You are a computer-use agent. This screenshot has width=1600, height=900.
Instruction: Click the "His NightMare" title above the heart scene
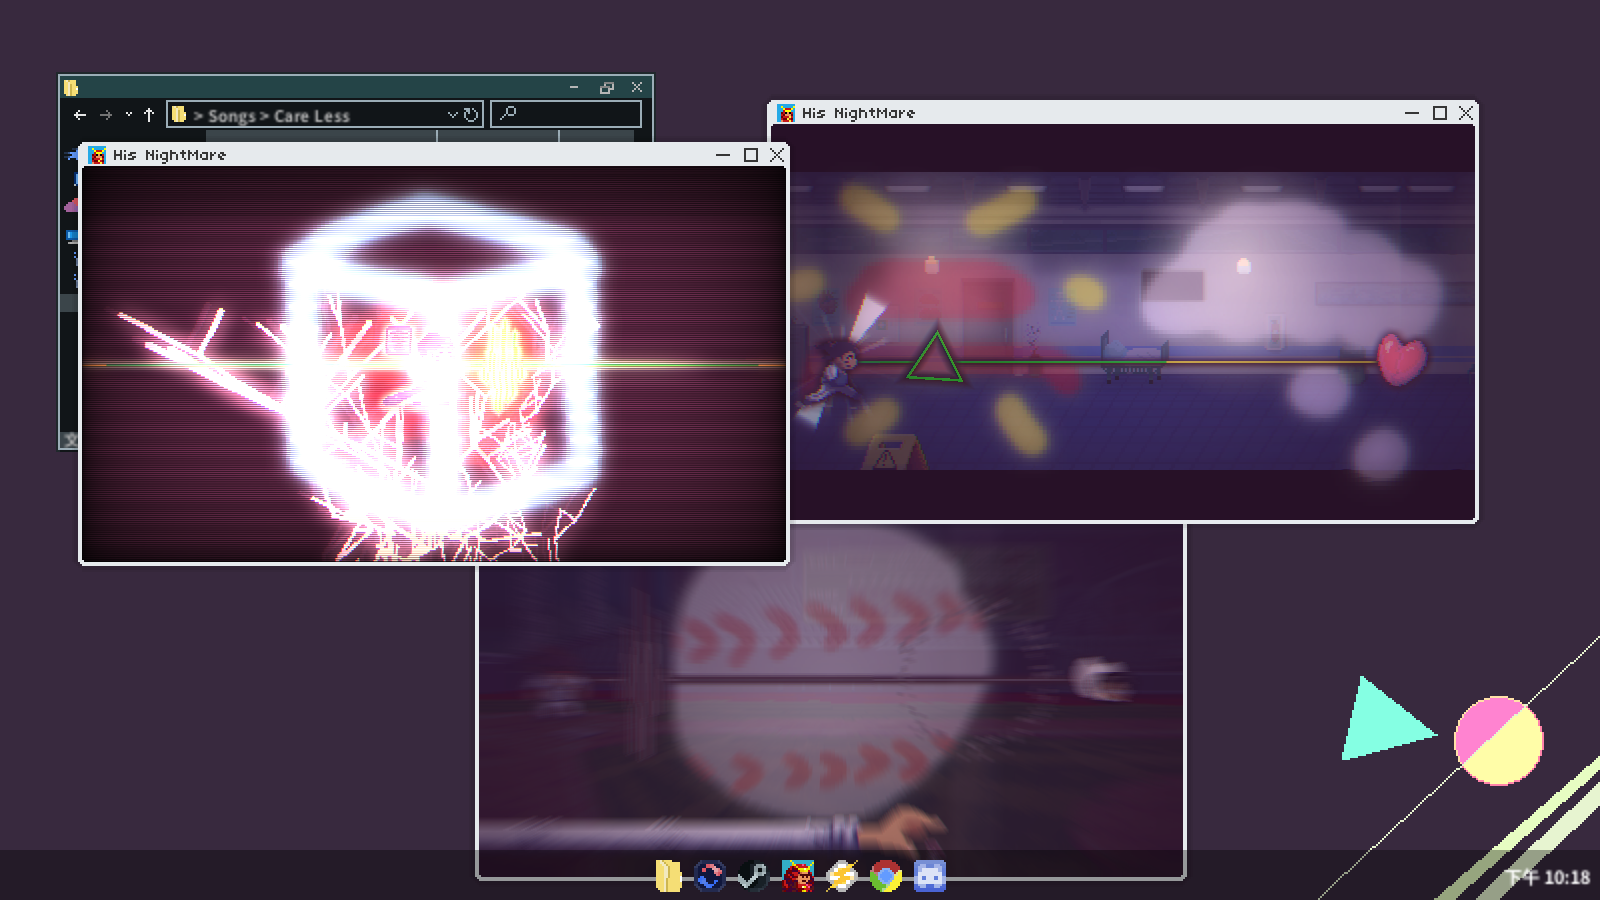859,113
